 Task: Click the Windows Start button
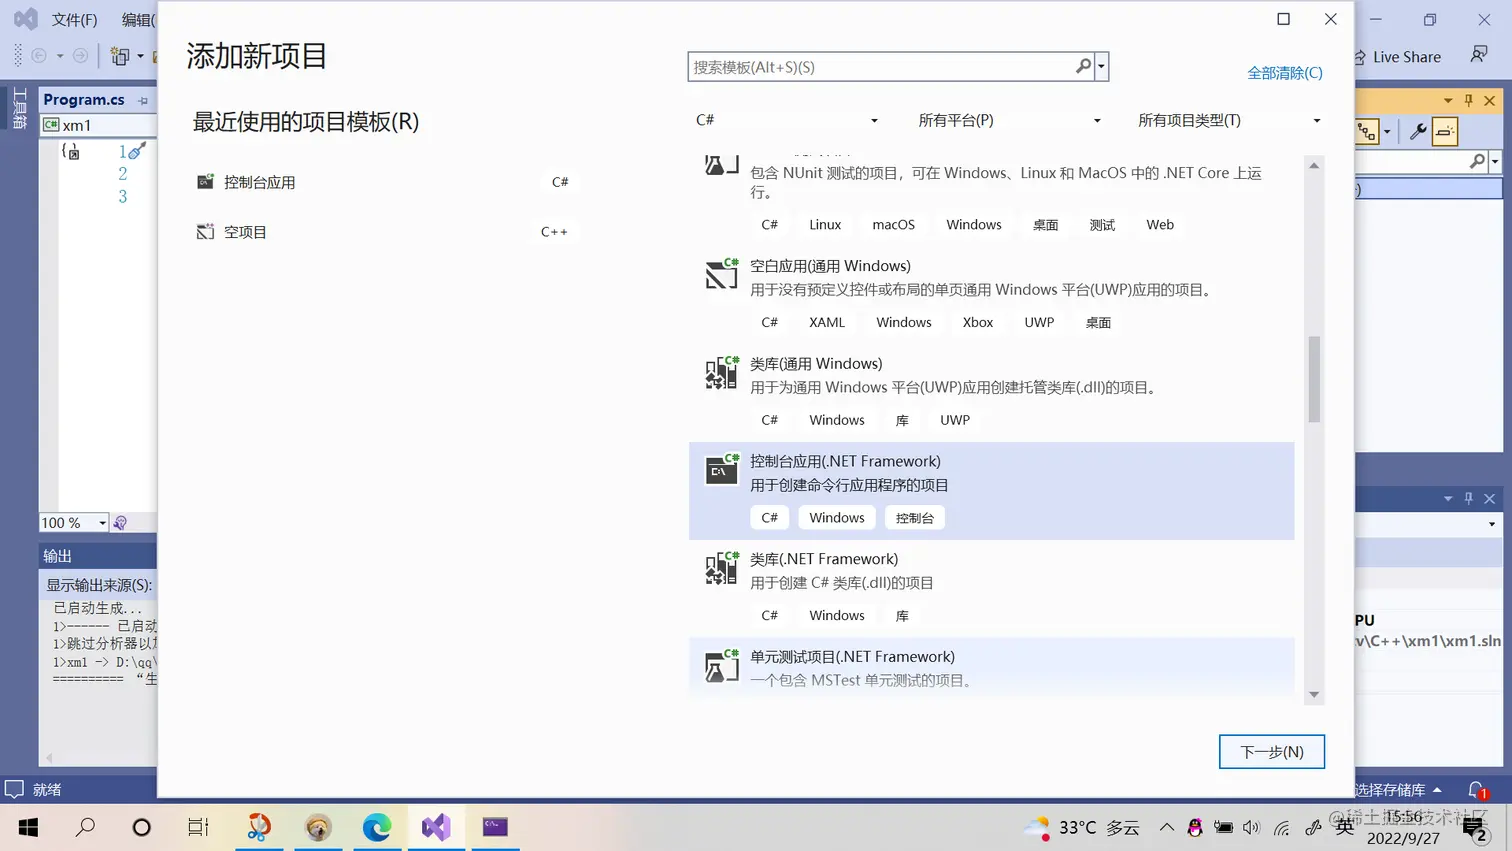tap(28, 827)
